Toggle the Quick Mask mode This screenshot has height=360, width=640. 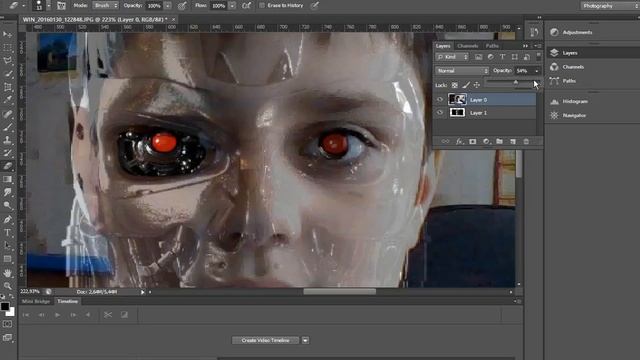pyautogui.click(x=7, y=324)
